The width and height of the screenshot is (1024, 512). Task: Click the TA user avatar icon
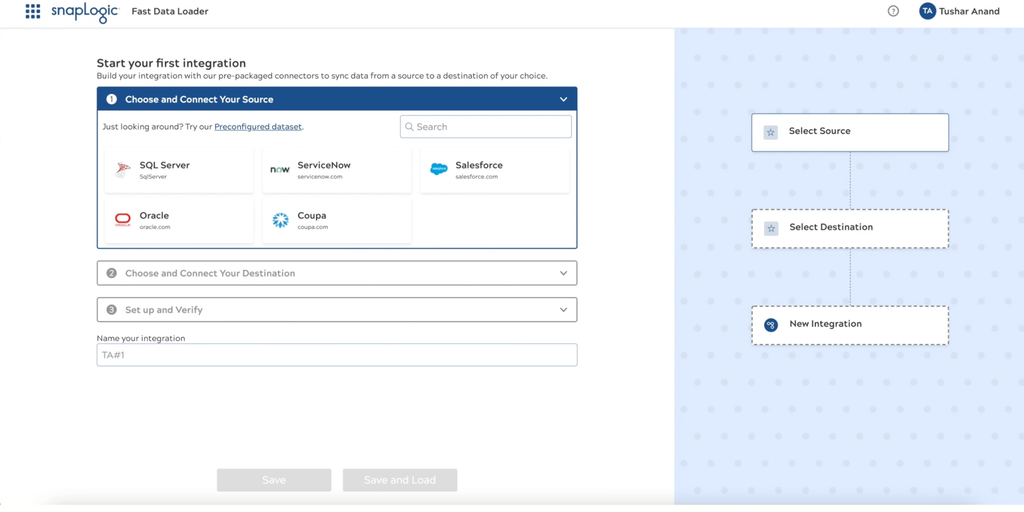click(x=927, y=12)
